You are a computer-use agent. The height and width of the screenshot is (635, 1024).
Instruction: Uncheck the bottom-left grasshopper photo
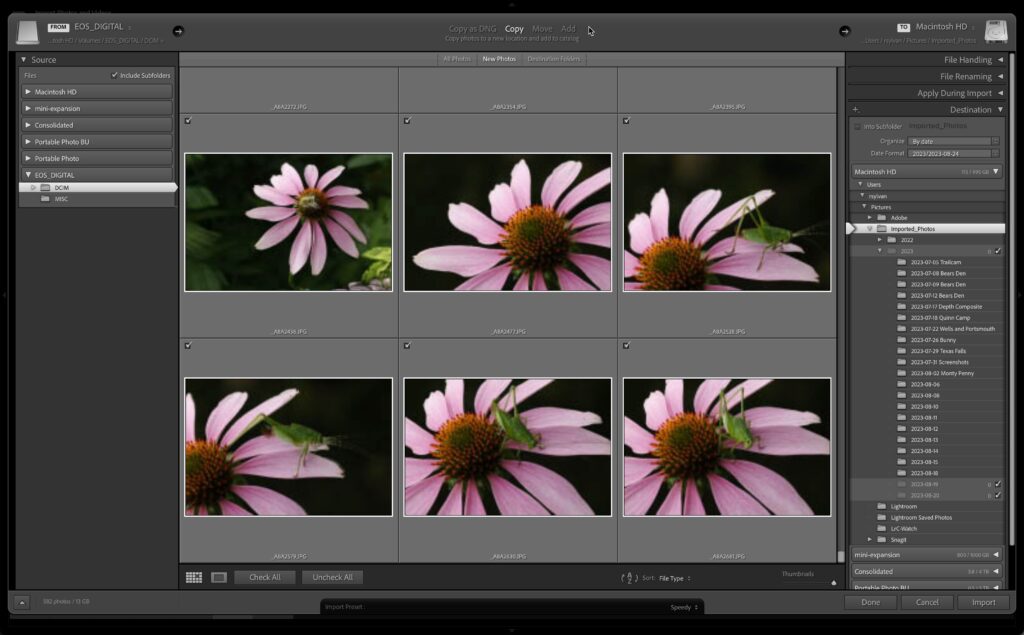coord(188,346)
